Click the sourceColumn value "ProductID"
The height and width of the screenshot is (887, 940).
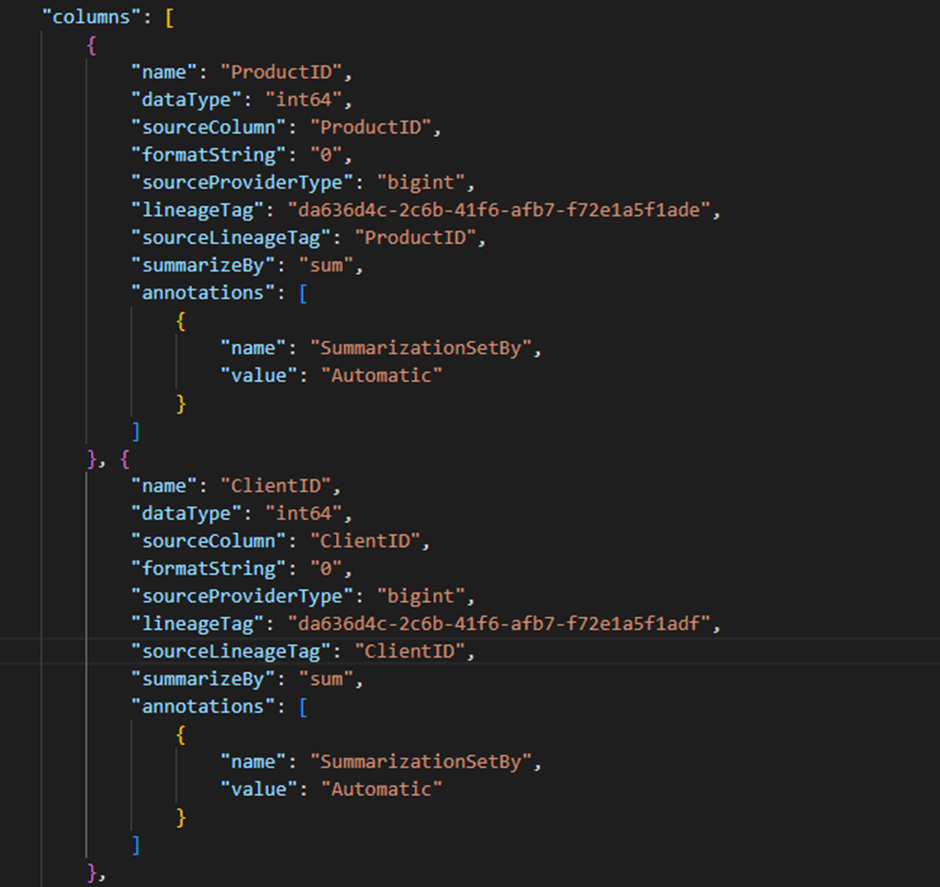pos(374,127)
